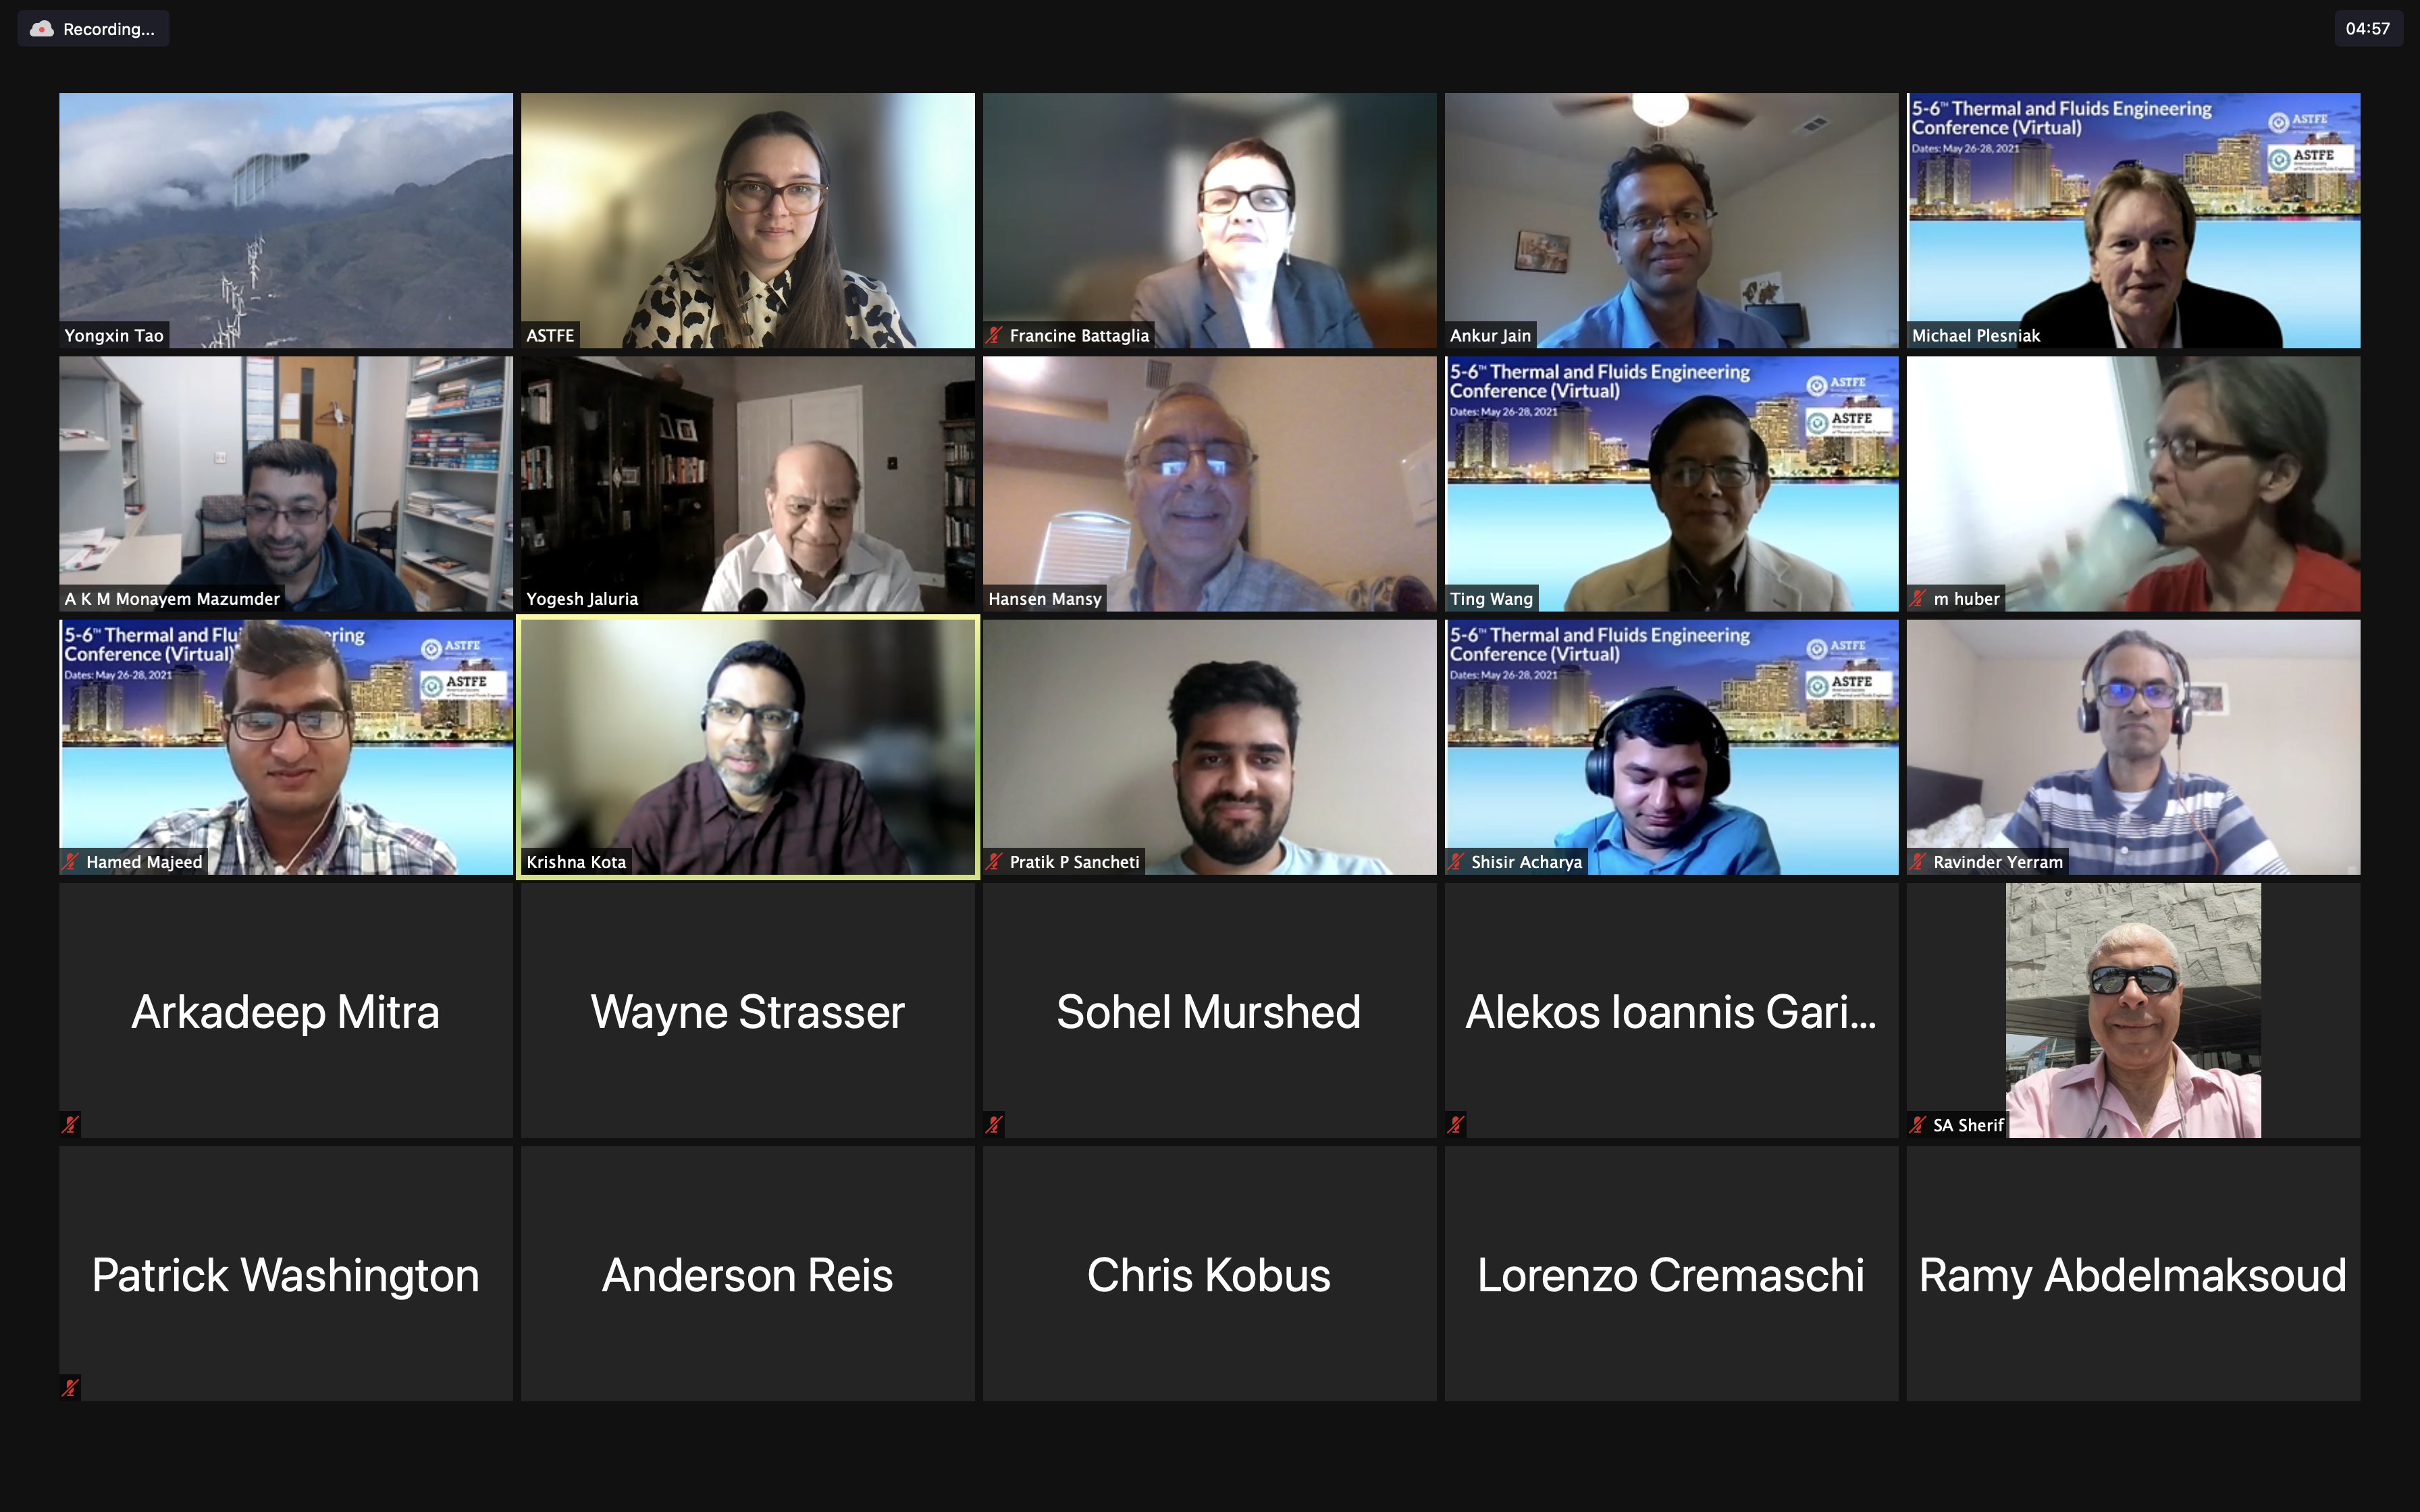Click muted mic icon in Sohel Murshed tile
Image resolution: width=2420 pixels, height=1512 pixels.
click(994, 1125)
